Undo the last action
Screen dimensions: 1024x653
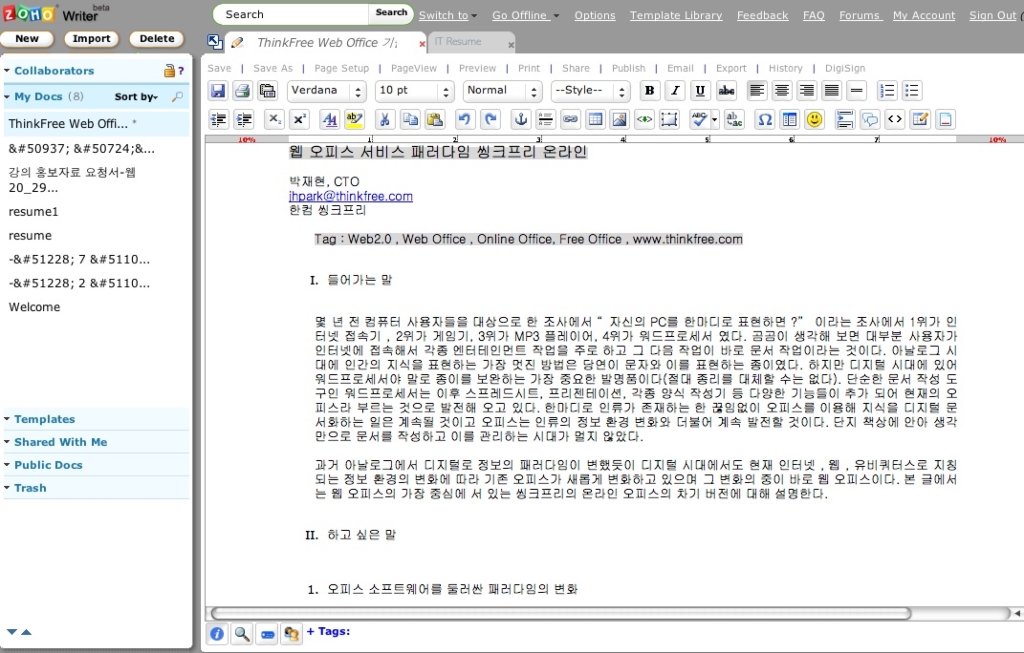point(464,119)
